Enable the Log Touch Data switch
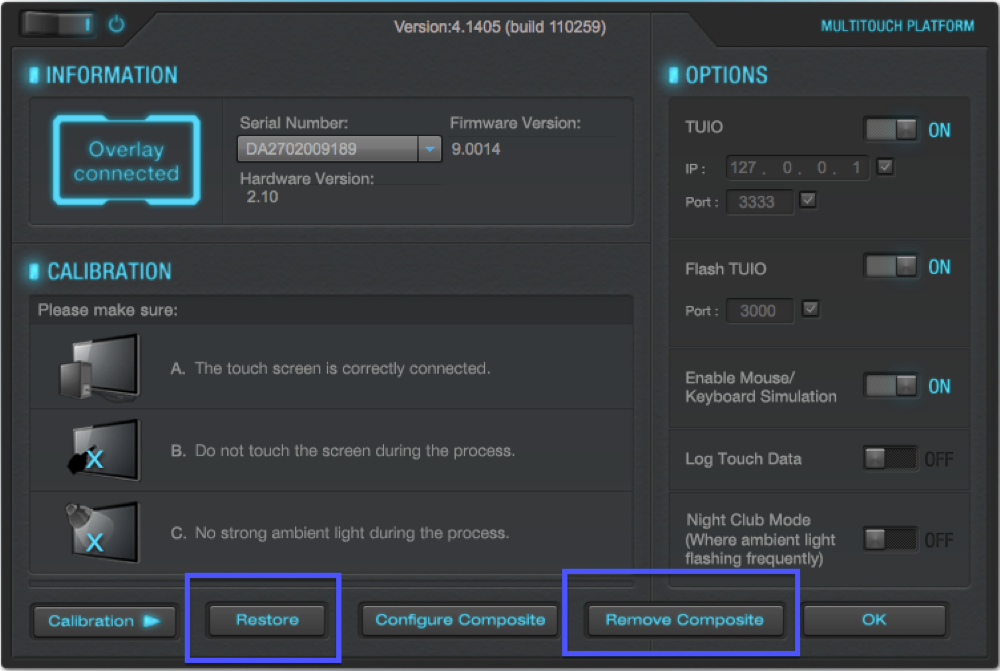The image size is (1000, 671). click(x=890, y=459)
